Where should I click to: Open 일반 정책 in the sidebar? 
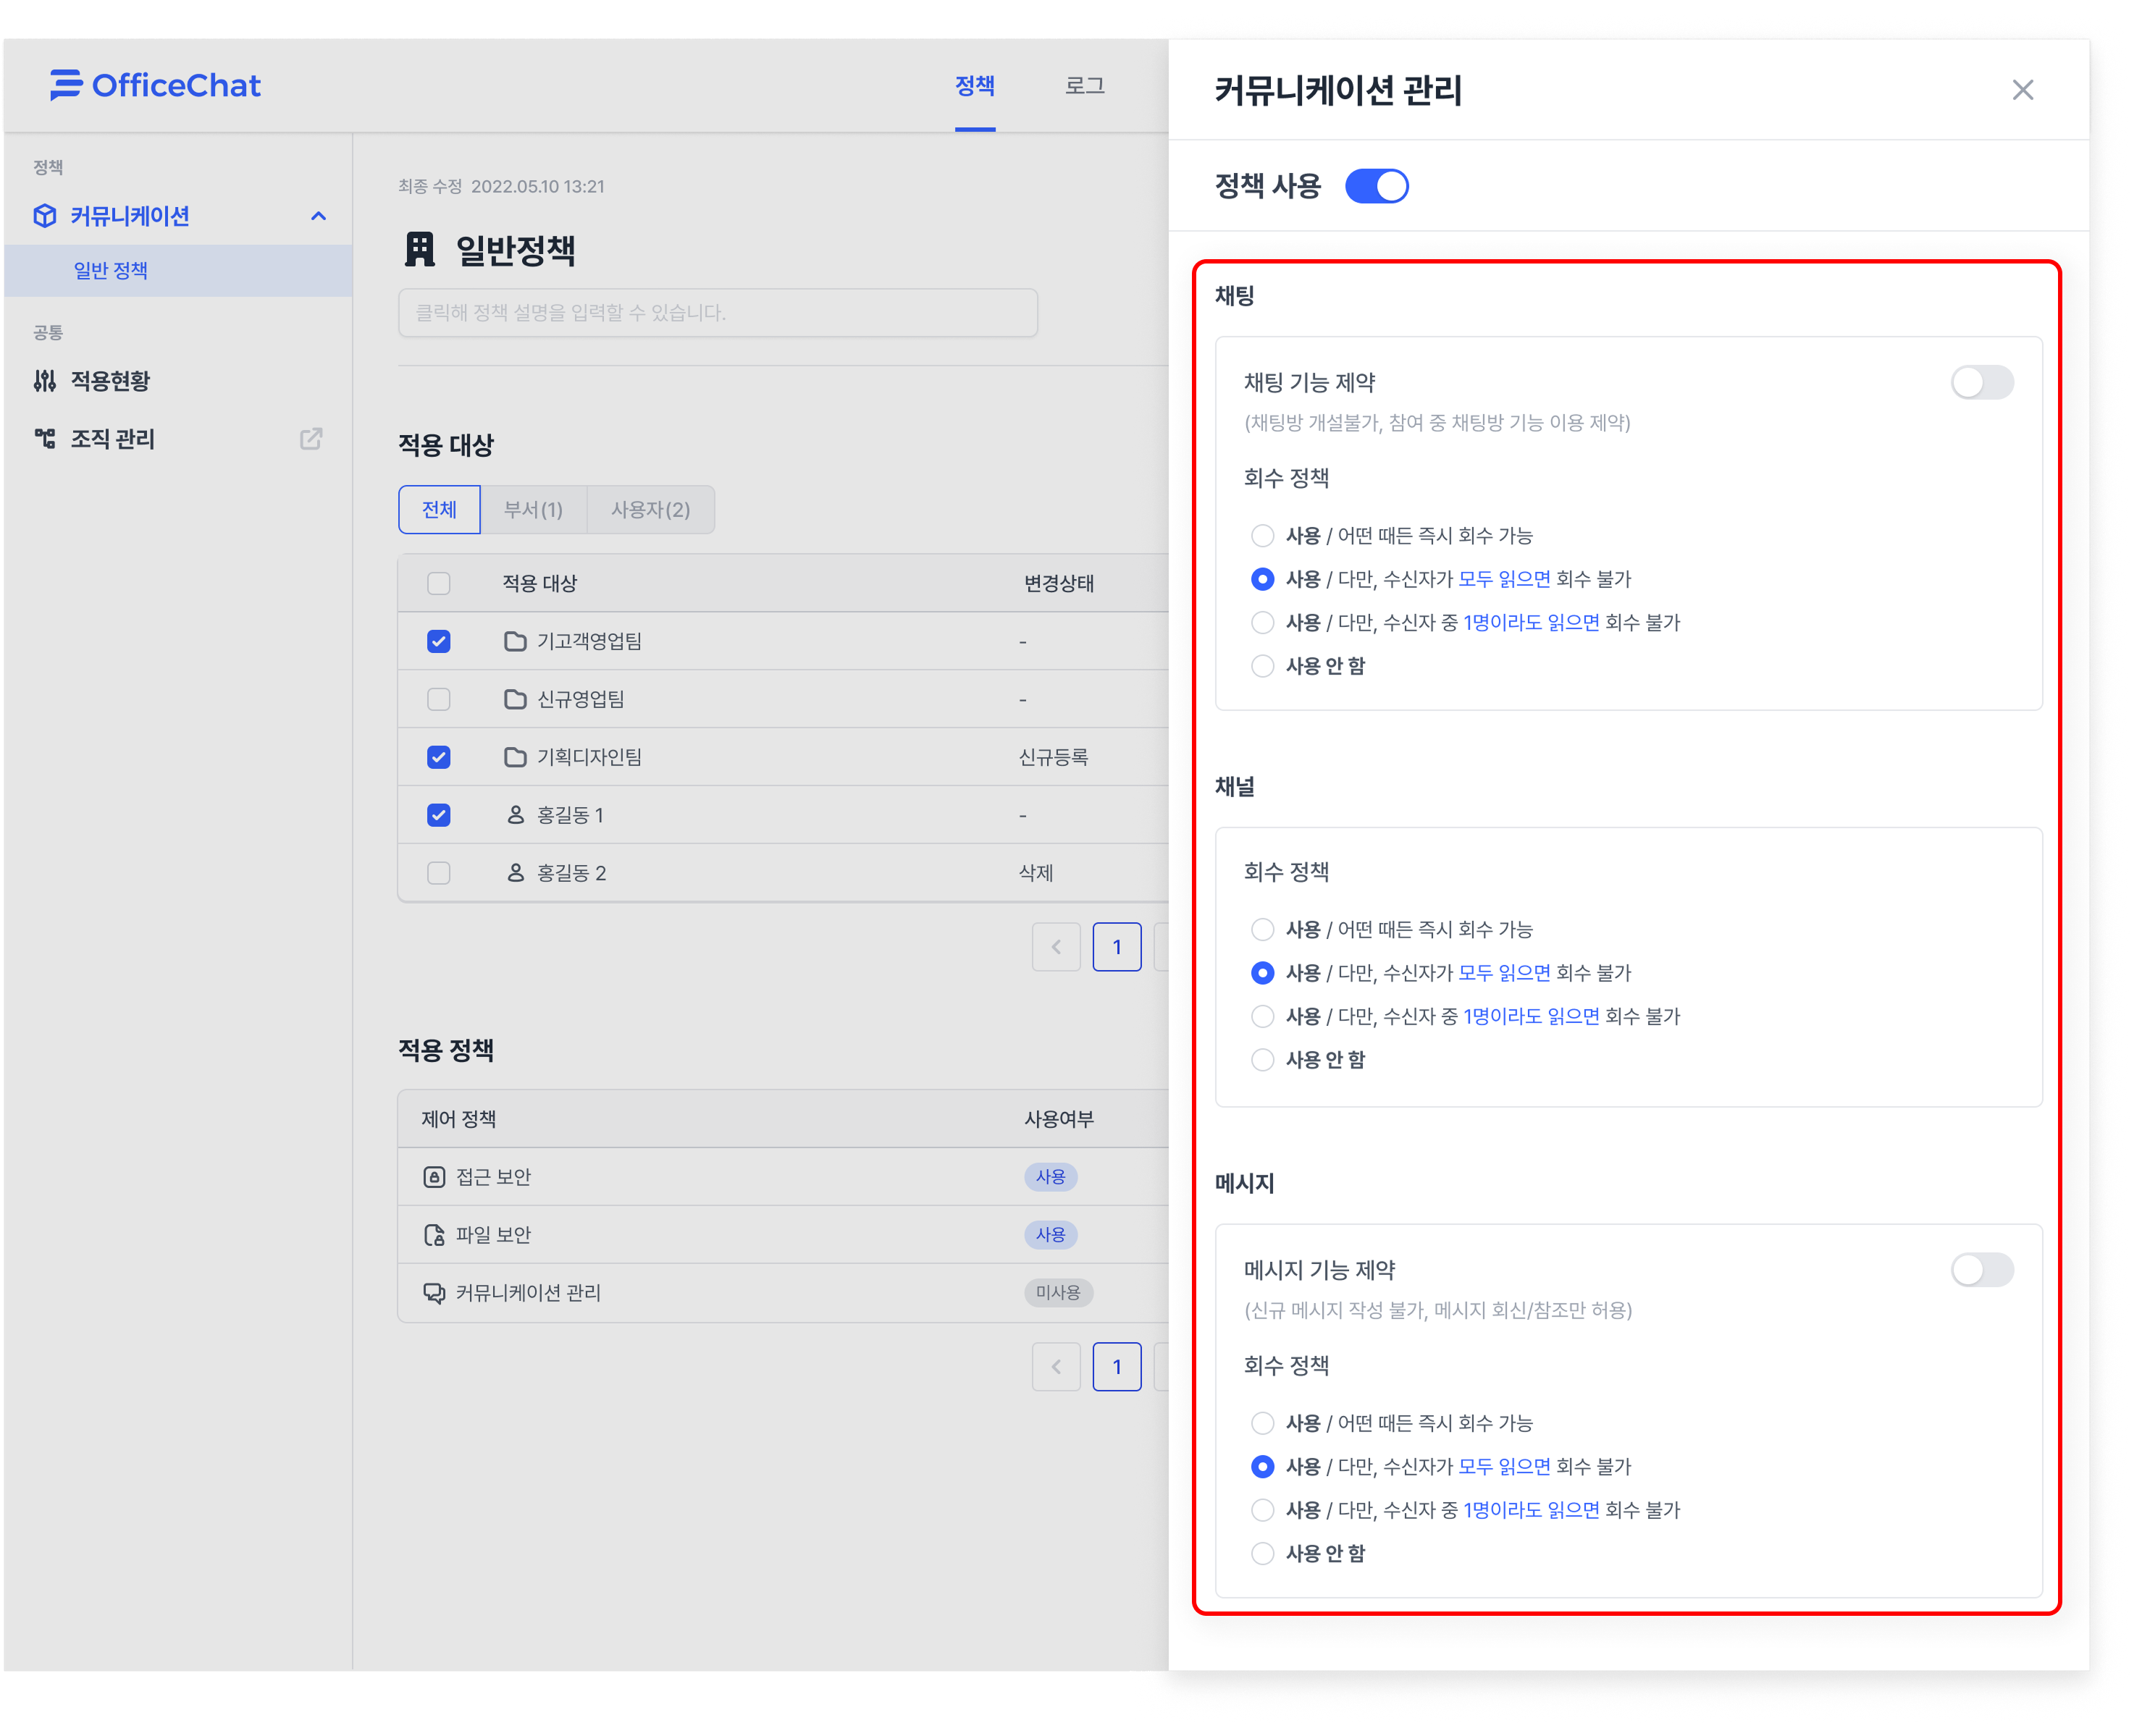coord(111,271)
